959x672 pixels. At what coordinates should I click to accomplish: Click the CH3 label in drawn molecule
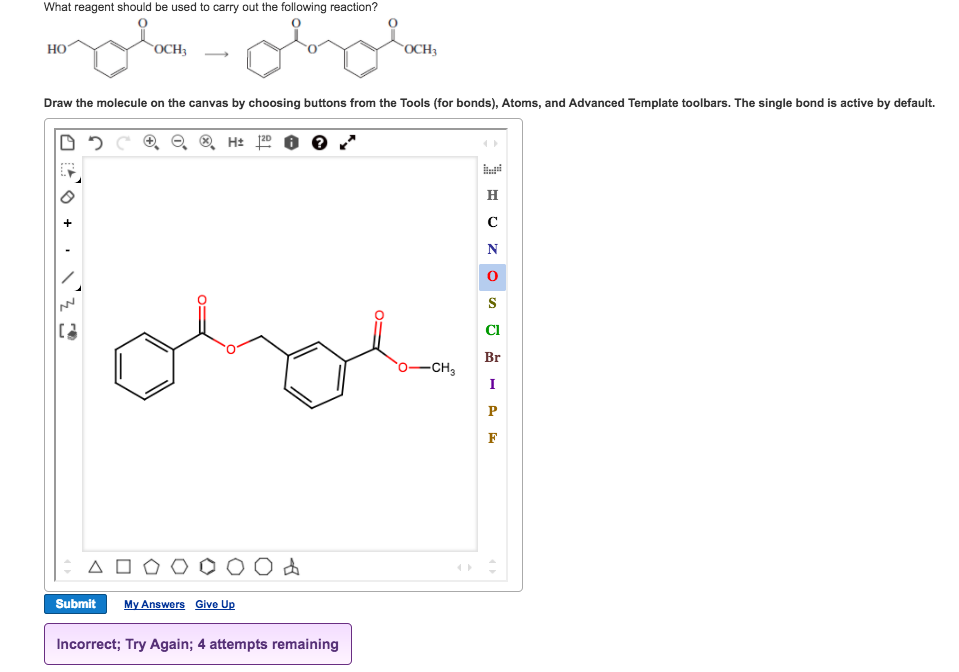[x=443, y=368]
